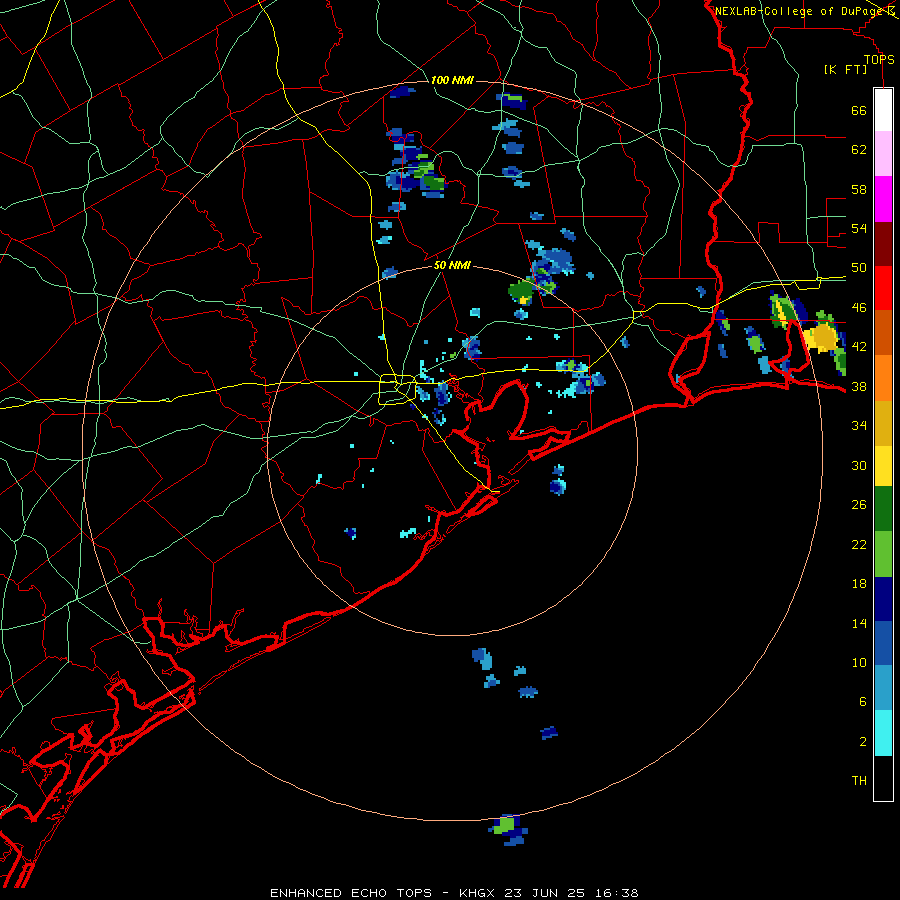The height and width of the screenshot is (900, 900).
Task: Select the gold legend color band
Action: tap(883, 423)
